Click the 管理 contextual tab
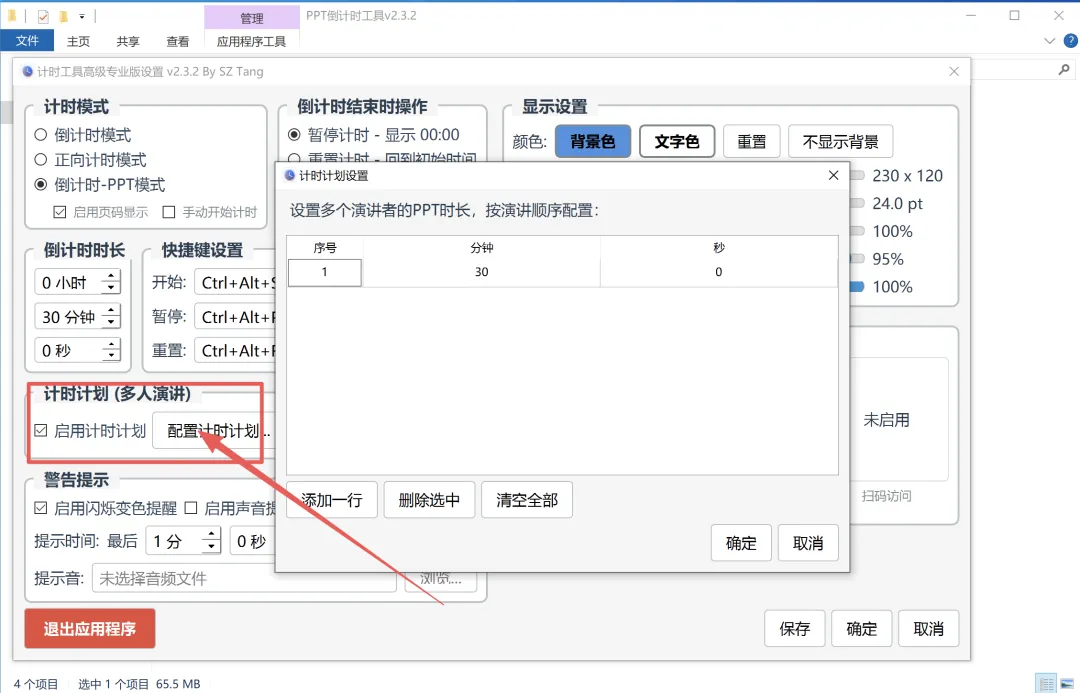 click(x=251, y=18)
